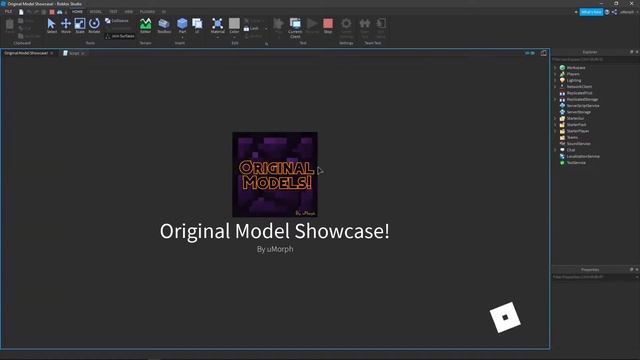640x360 pixels.
Task: Open the UI insert tool
Action: [x=197, y=25]
